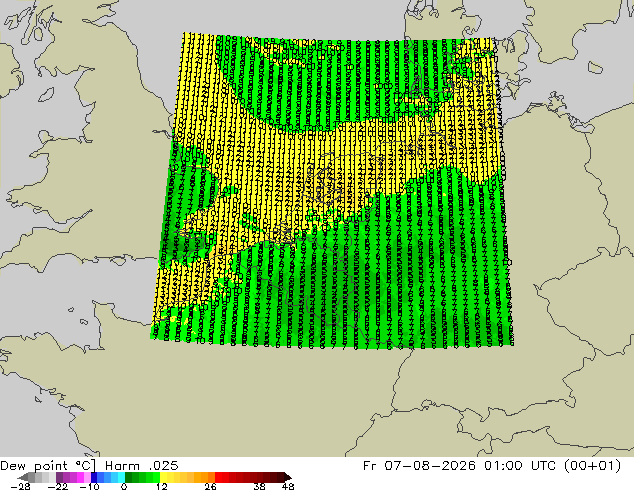
Task: Click the '48' legend value
Action: click(x=288, y=486)
